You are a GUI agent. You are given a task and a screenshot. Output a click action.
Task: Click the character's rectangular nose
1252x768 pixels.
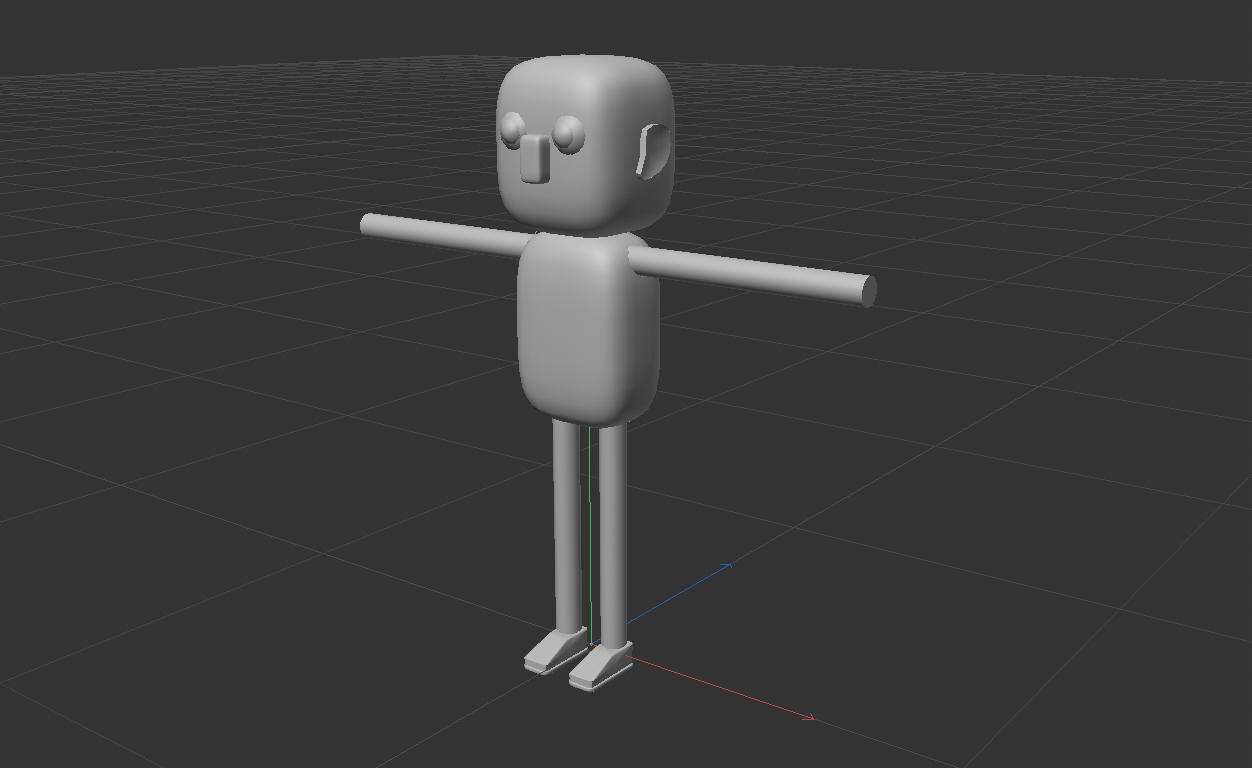click(x=535, y=159)
